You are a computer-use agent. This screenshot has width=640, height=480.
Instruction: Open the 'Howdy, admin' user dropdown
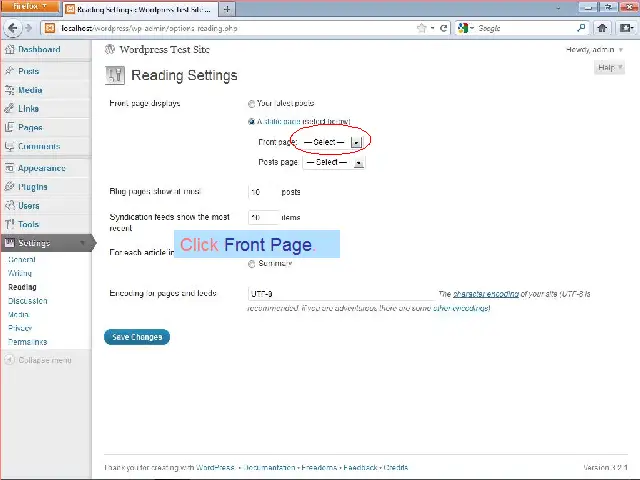[594, 49]
